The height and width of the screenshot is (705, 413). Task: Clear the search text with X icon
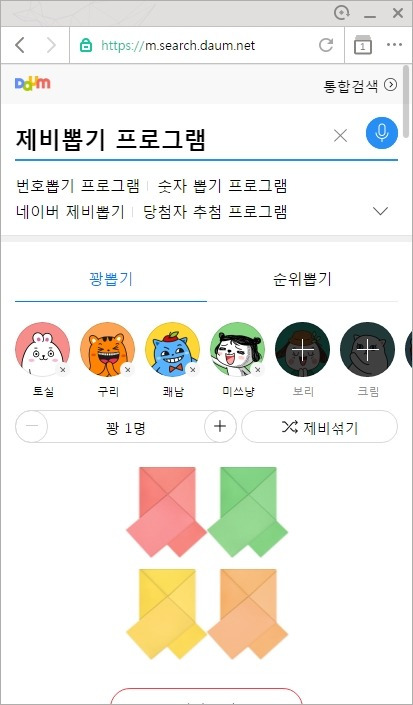(341, 135)
